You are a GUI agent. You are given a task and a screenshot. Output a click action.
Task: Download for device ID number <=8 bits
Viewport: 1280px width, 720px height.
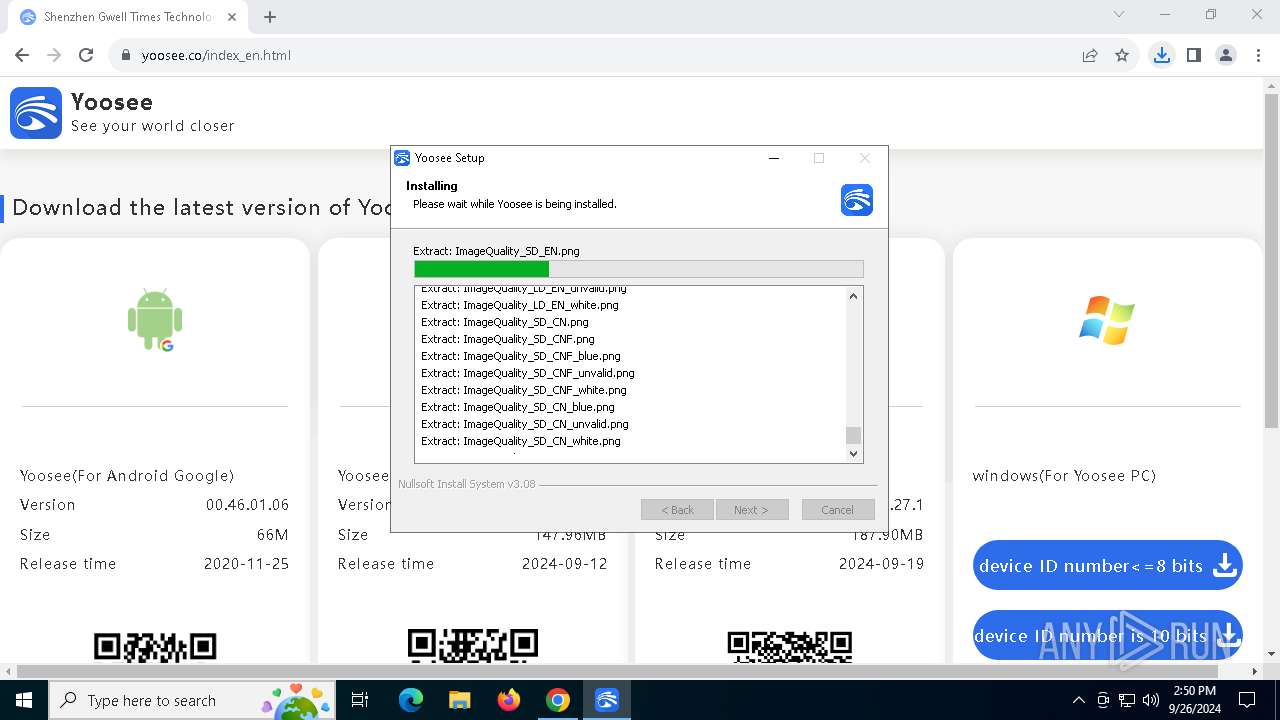tap(1107, 566)
